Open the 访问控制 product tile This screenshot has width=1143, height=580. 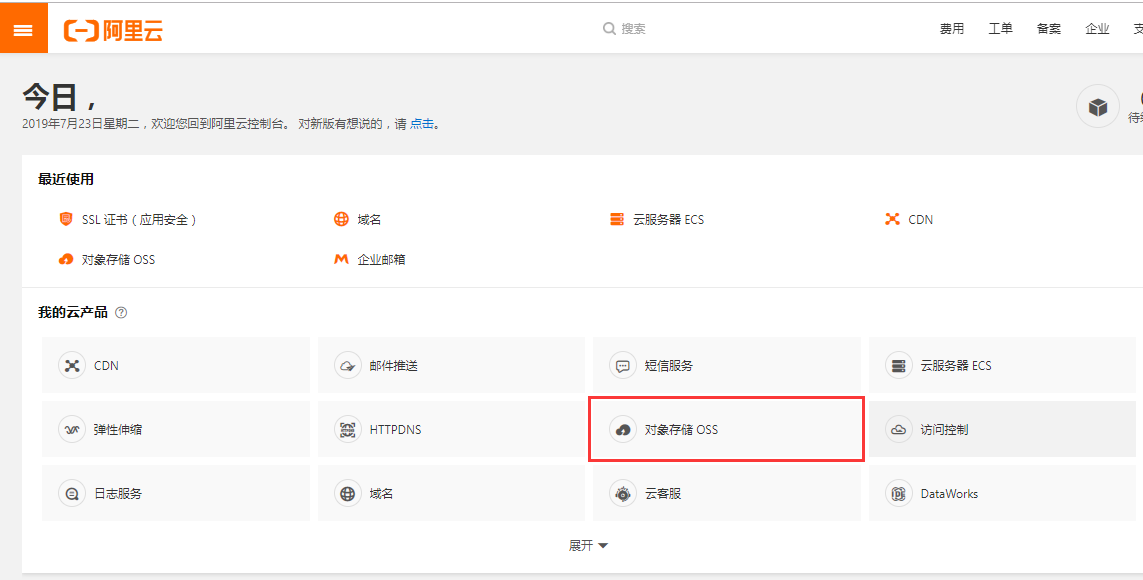point(1000,430)
